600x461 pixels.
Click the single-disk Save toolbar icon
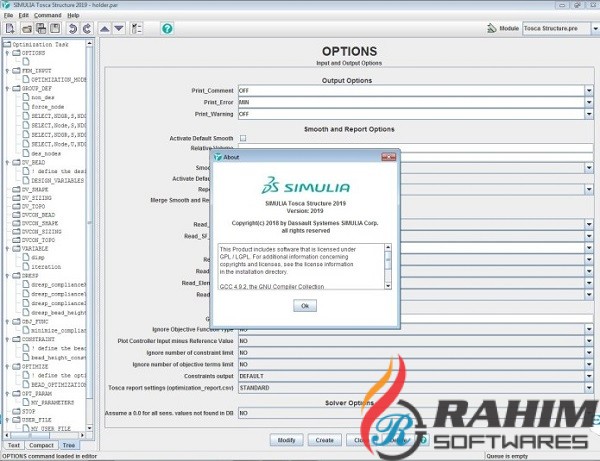(x=55, y=28)
